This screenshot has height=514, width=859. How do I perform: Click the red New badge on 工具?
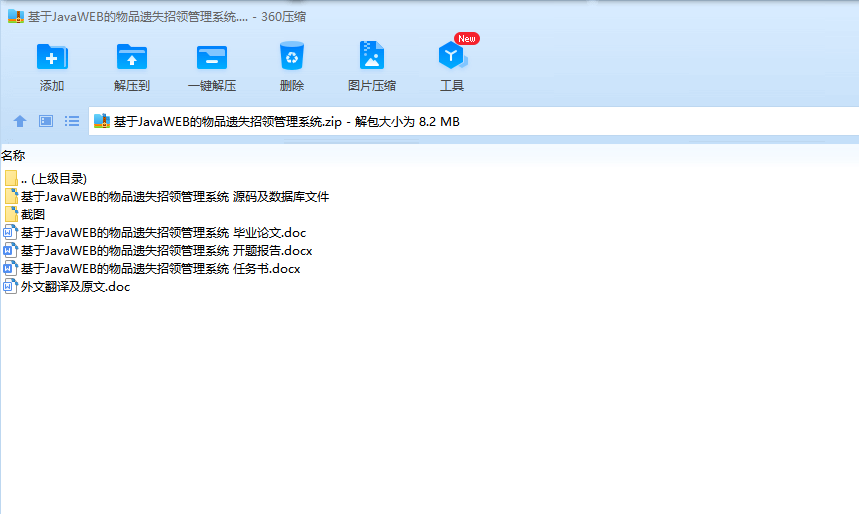(467, 38)
